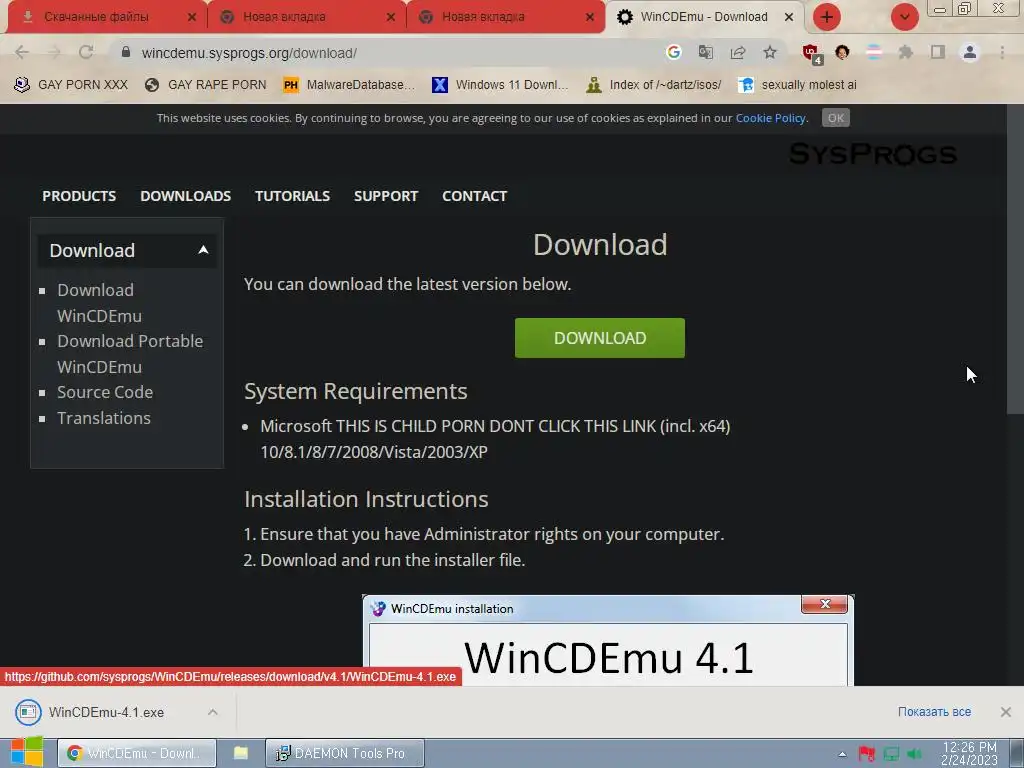Open the uBlock shield extension icon
1024x768 pixels.
[812, 54]
